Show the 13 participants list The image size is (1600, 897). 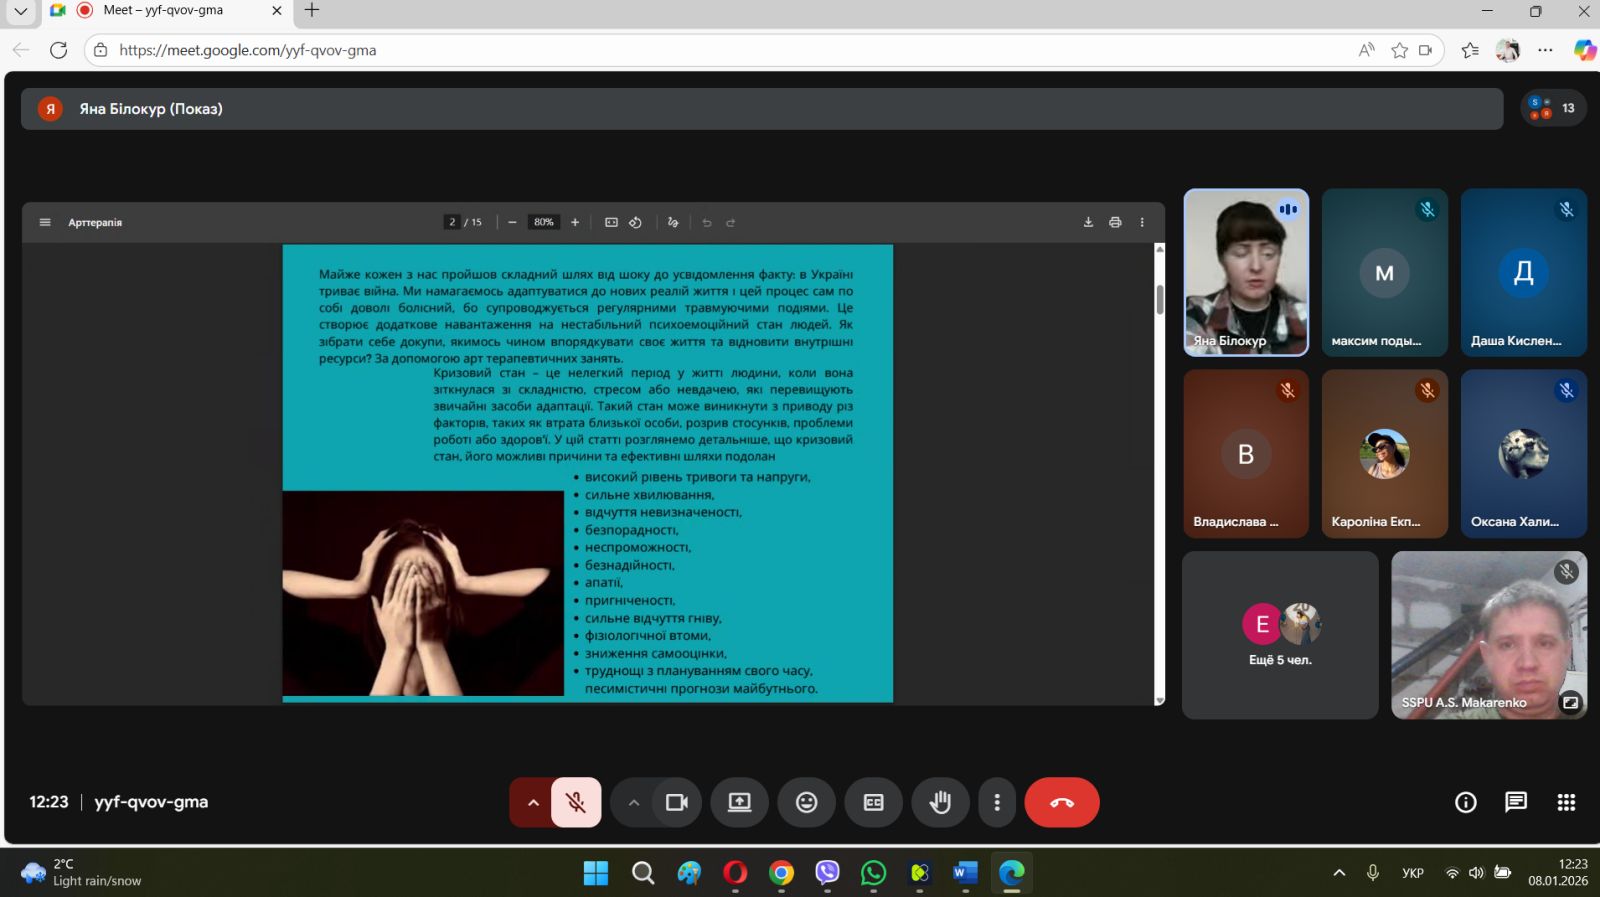(x=1553, y=108)
